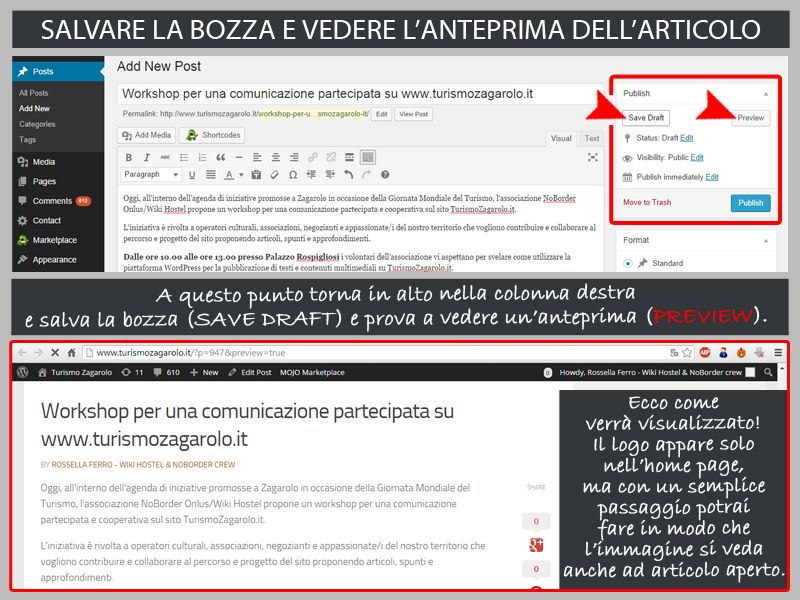Viewport: 800px width, 600px height.
Task: Click the admin bar search magnifier icon
Action: [x=768, y=372]
